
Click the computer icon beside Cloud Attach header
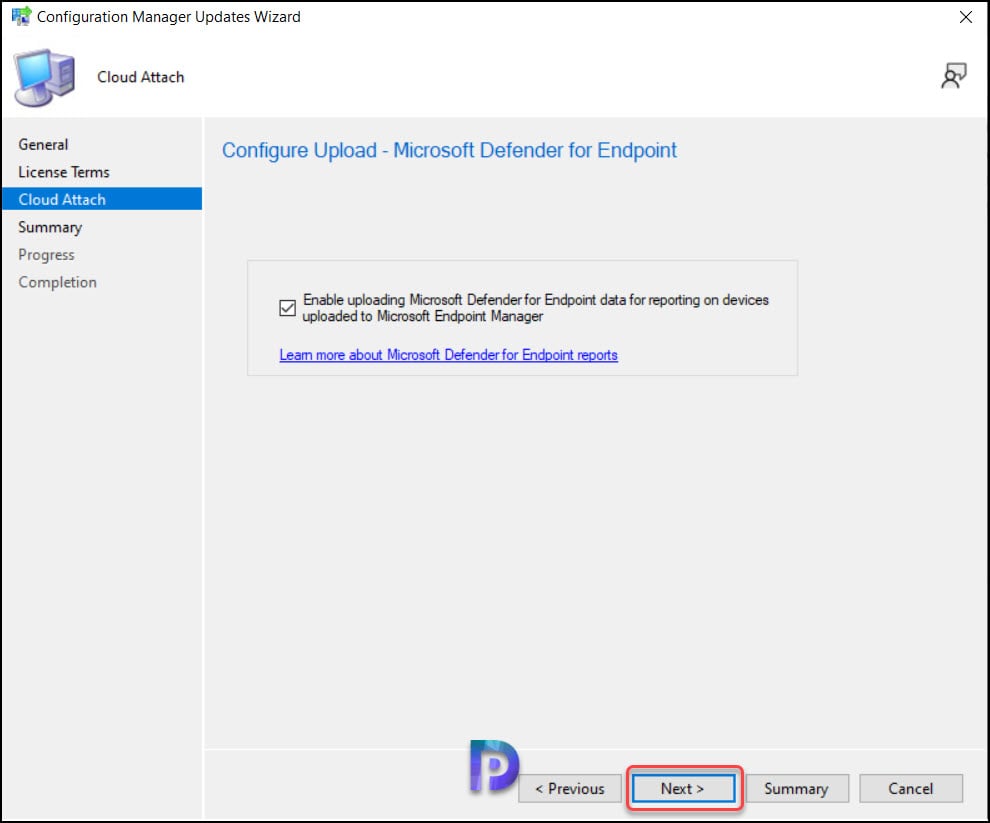point(44,77)
